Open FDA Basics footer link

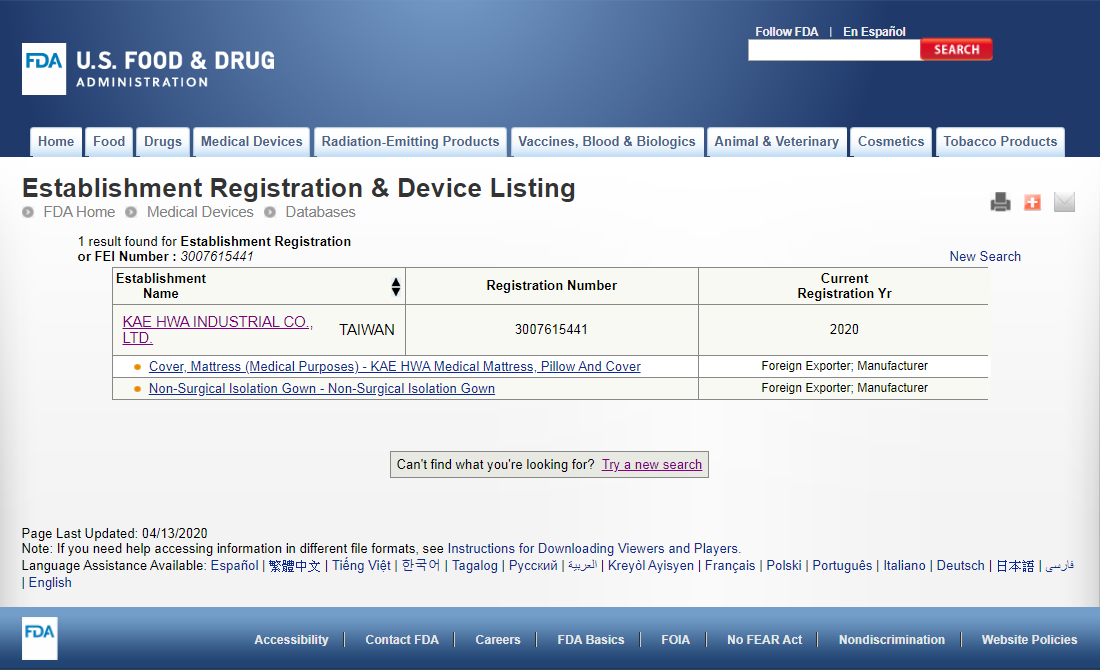pos(591,640)
